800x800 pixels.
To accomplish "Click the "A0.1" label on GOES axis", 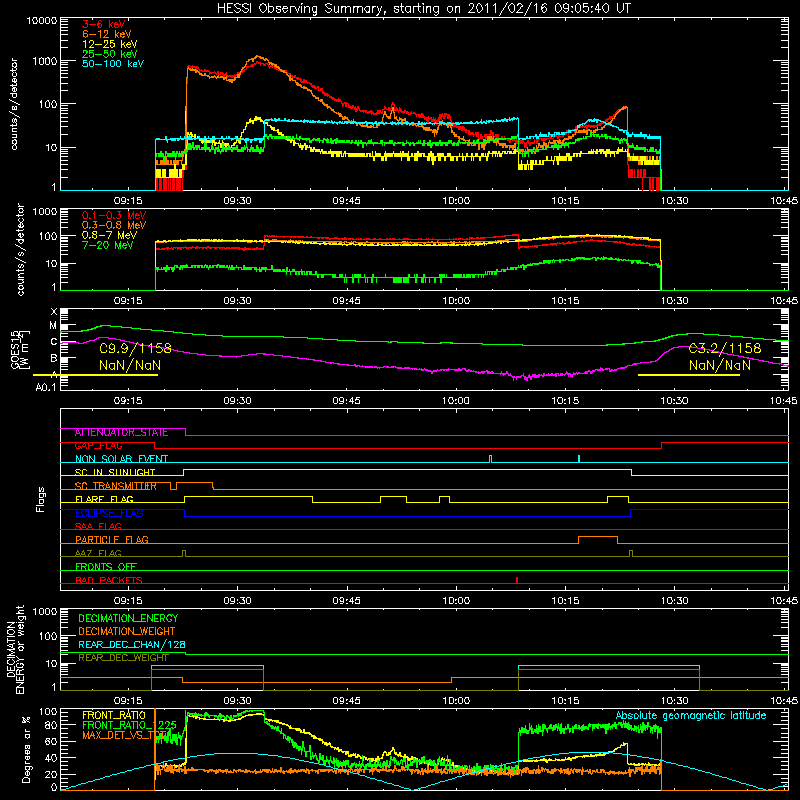I will pyautogui.click(x=46, y=388).
